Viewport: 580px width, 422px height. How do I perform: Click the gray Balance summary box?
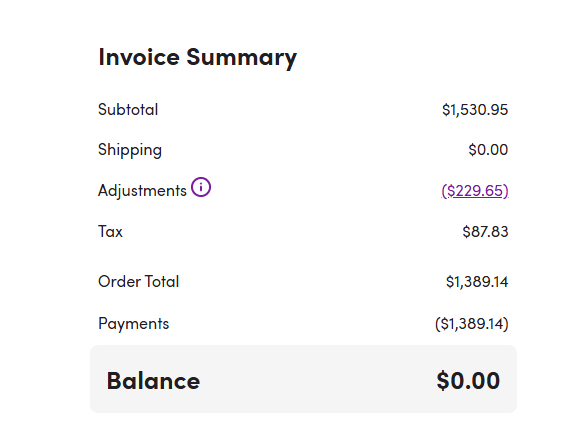pyautogui.click(x=303, y=379)
